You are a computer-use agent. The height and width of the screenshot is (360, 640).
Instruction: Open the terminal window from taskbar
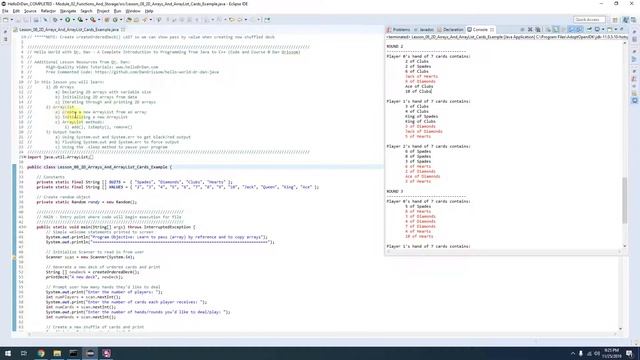[x=73, y=353]
